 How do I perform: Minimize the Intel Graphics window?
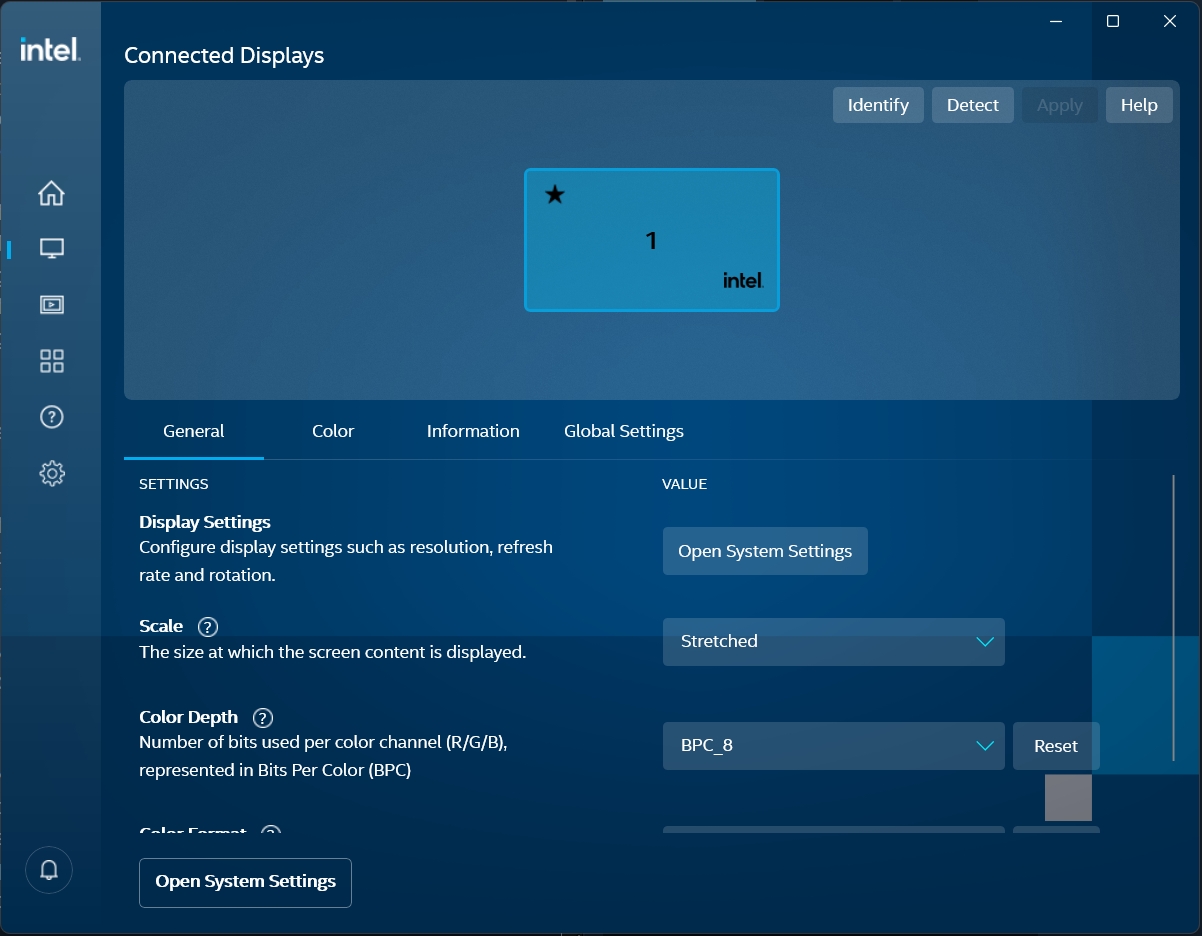(1056, 21)
